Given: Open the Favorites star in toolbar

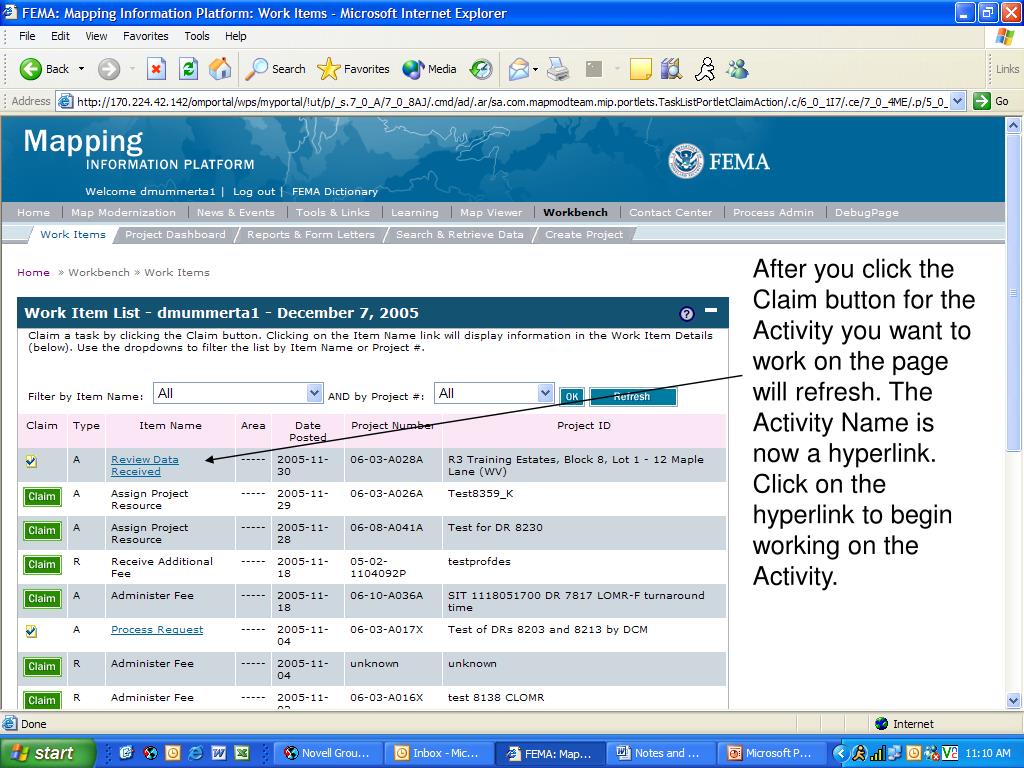Looking at the screenshot, I should click(x=353, y=69).
